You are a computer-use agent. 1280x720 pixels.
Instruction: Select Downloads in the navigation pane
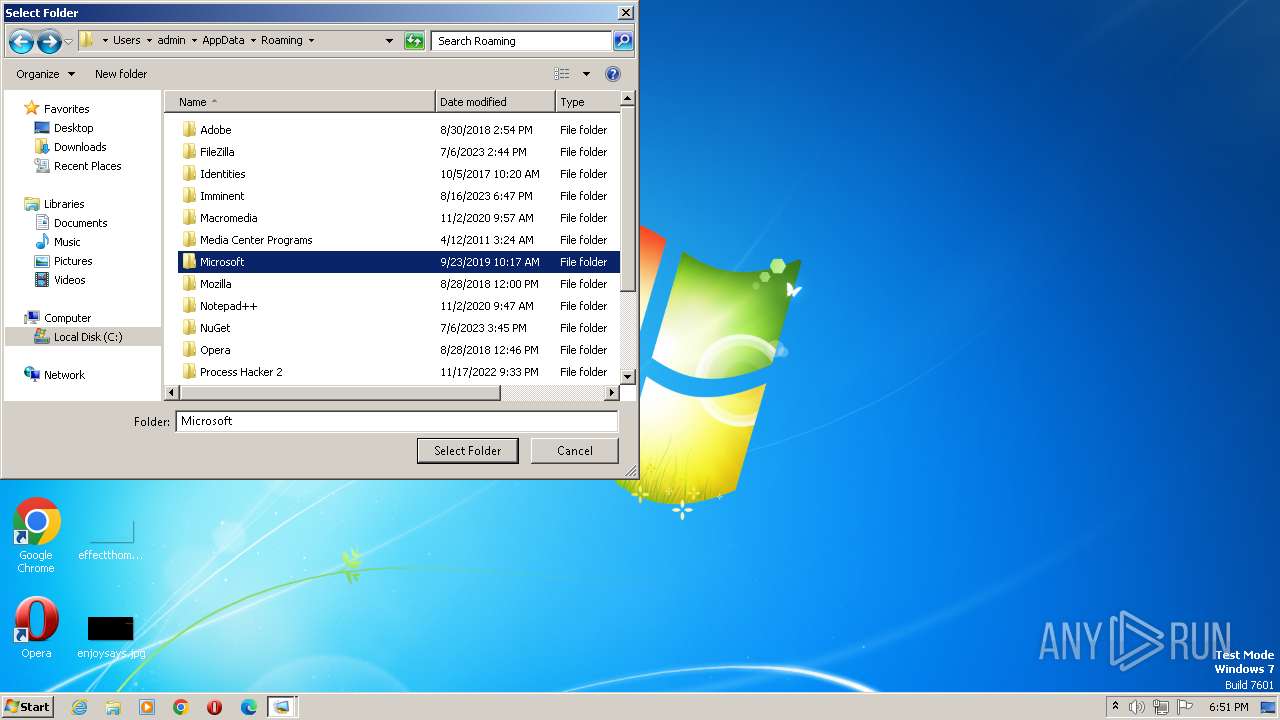click(x=80, y=147)
